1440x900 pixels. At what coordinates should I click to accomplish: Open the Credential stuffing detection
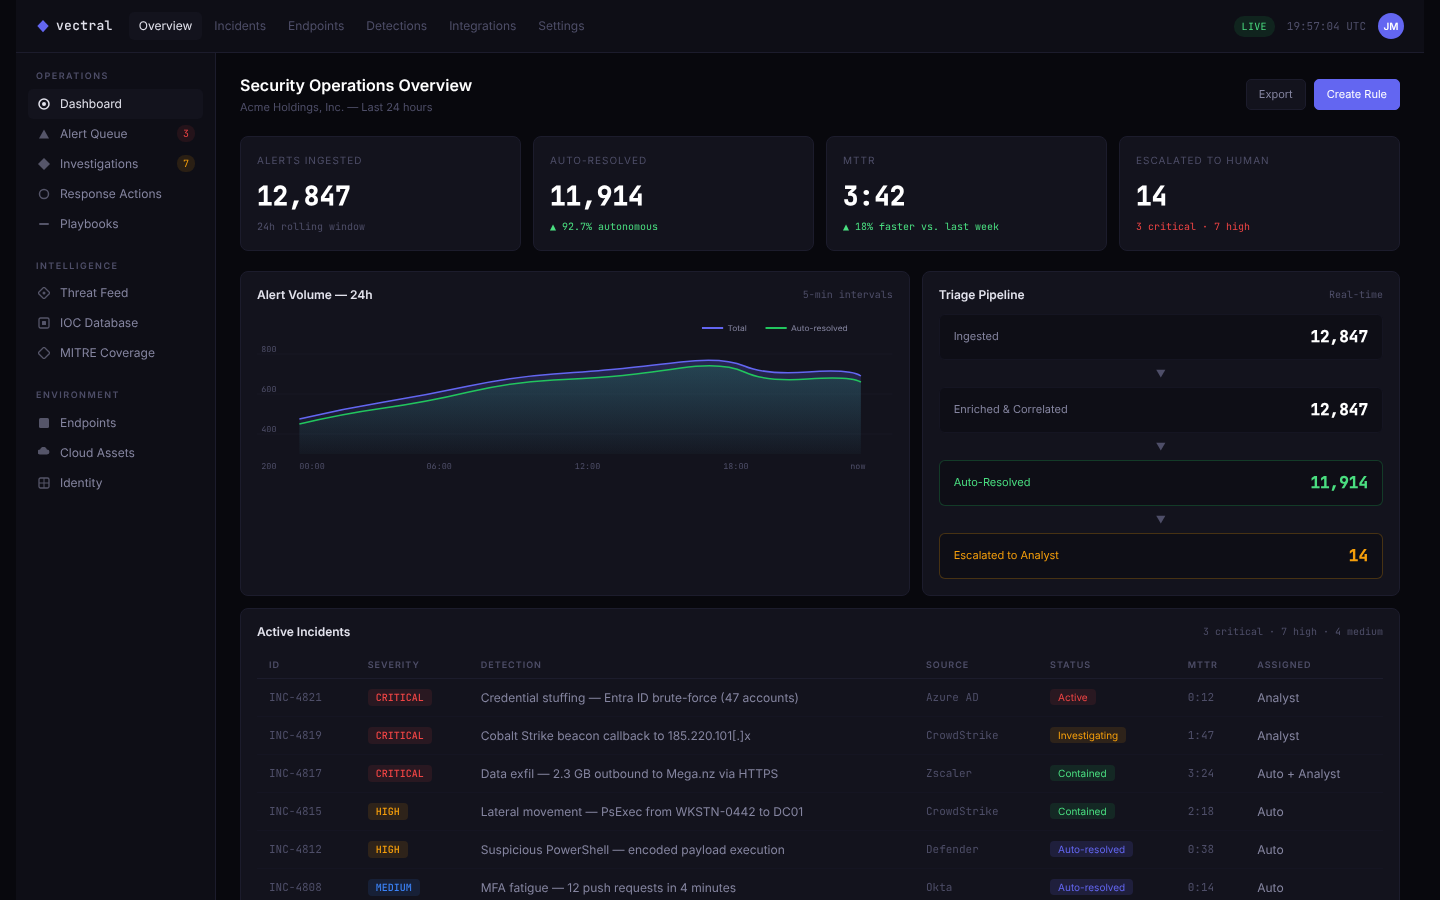(x=640, y=698)
